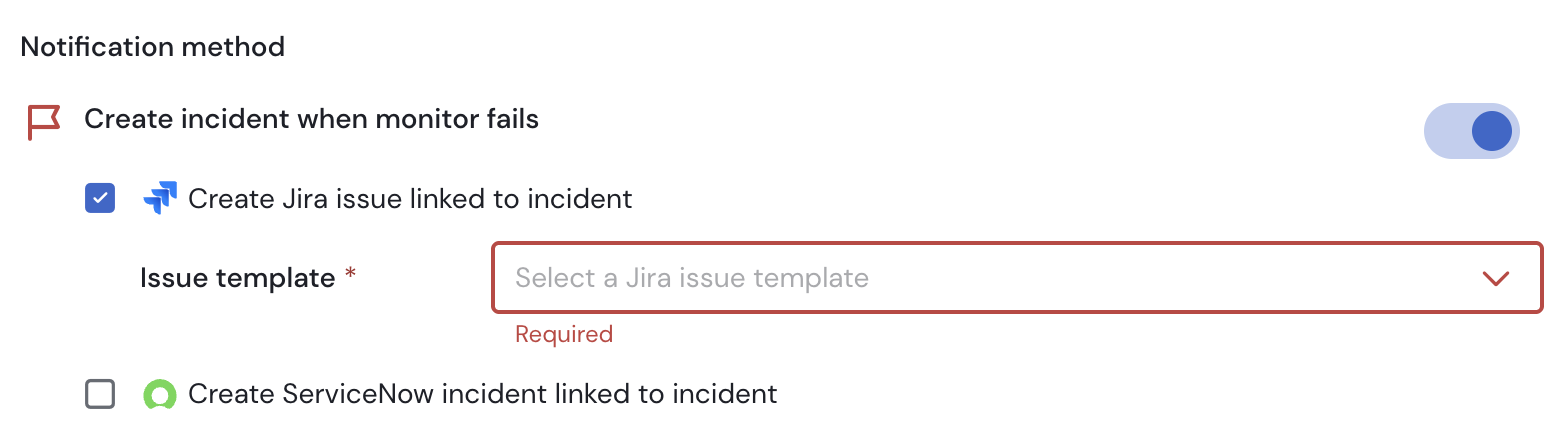The image size is (1566, 448).
Task: Click the light blue track of the incident toggle
Action: pos(1445,131)
